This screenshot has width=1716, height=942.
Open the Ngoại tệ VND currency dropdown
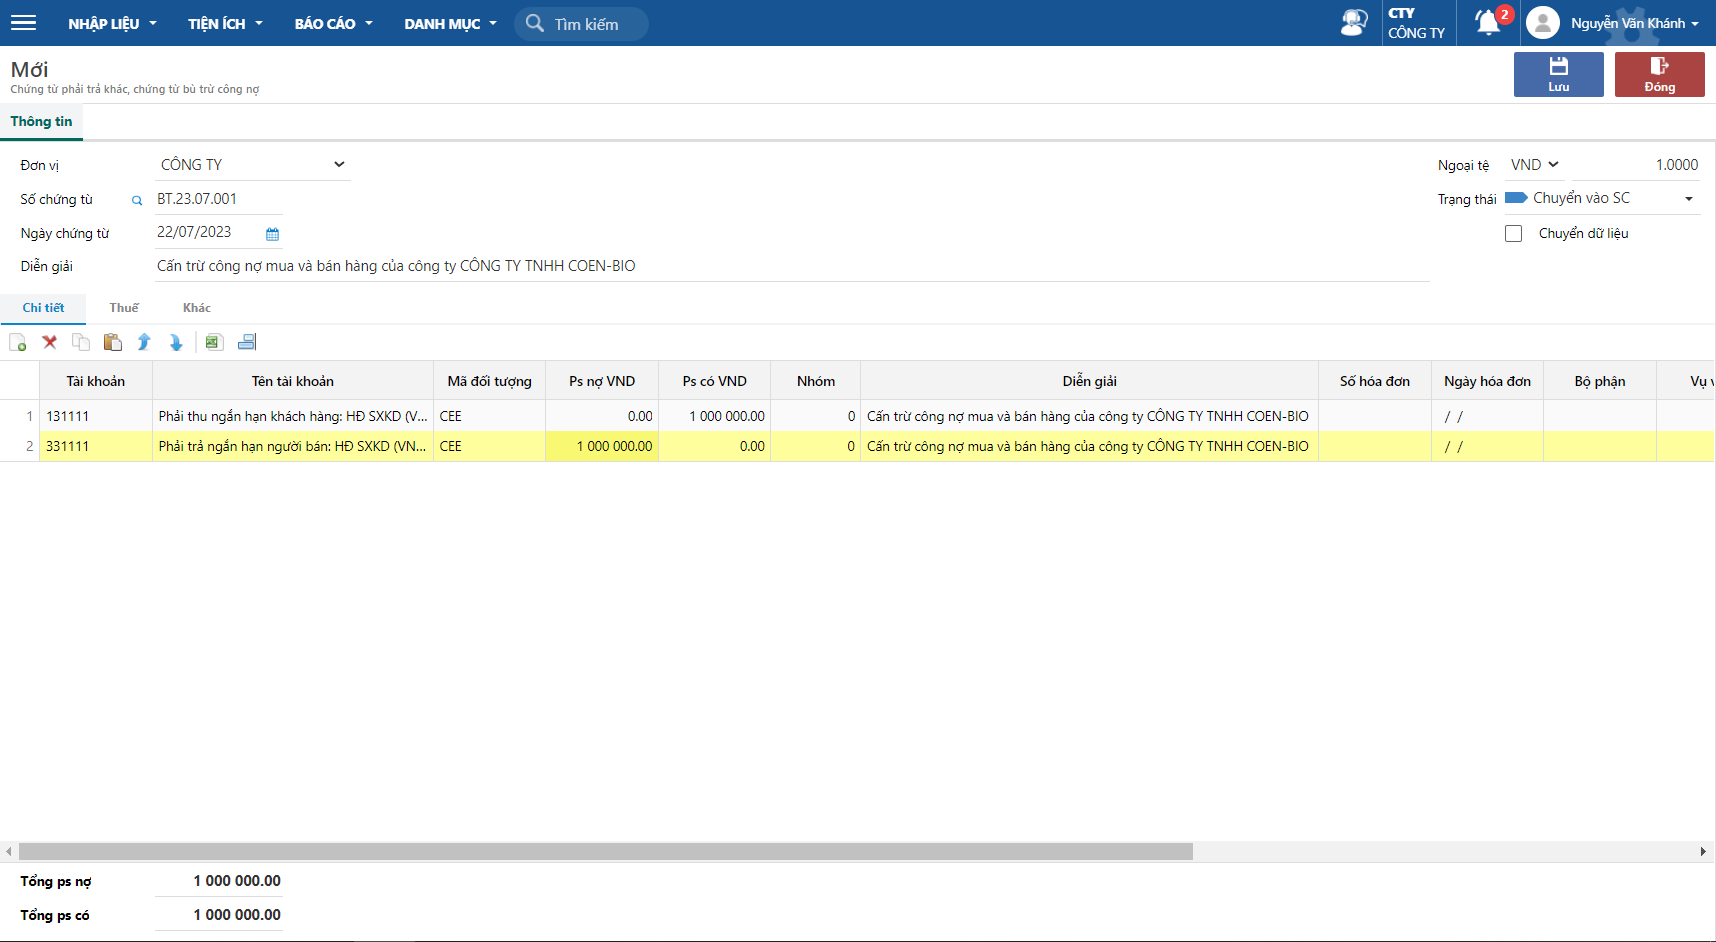[x=1534, y=165]
